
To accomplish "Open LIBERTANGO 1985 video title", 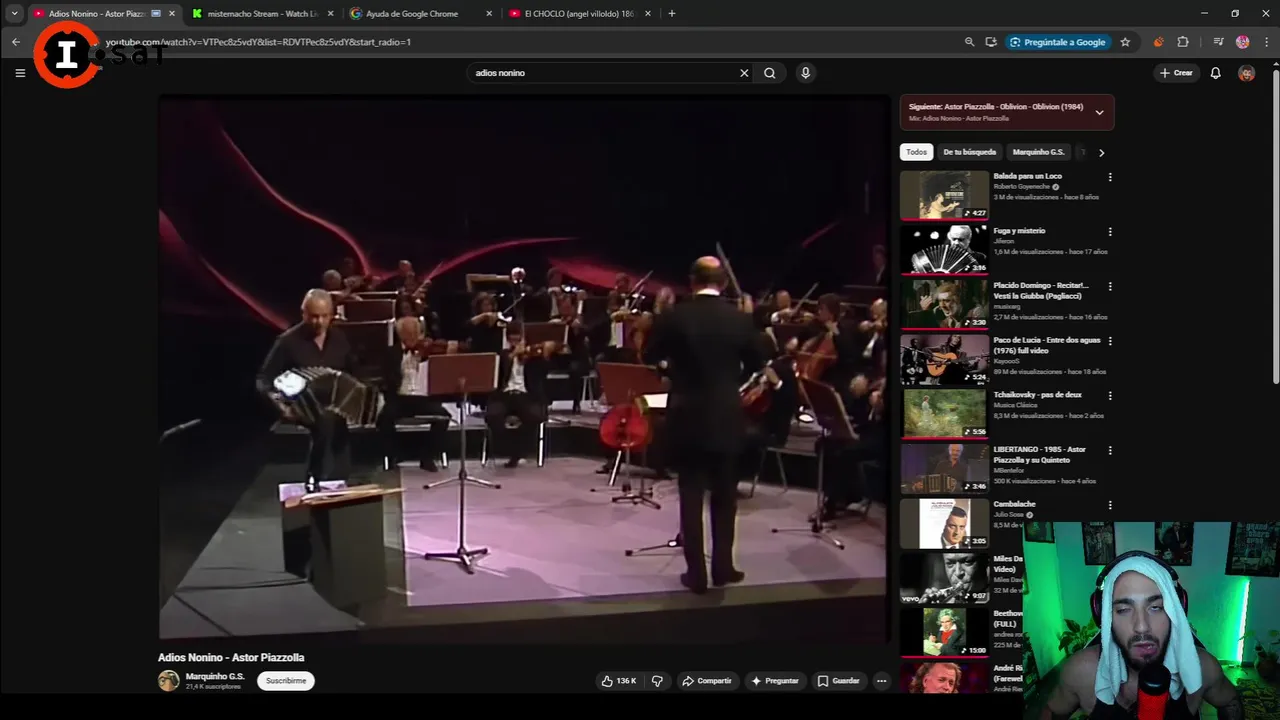I will (1040, 454).
